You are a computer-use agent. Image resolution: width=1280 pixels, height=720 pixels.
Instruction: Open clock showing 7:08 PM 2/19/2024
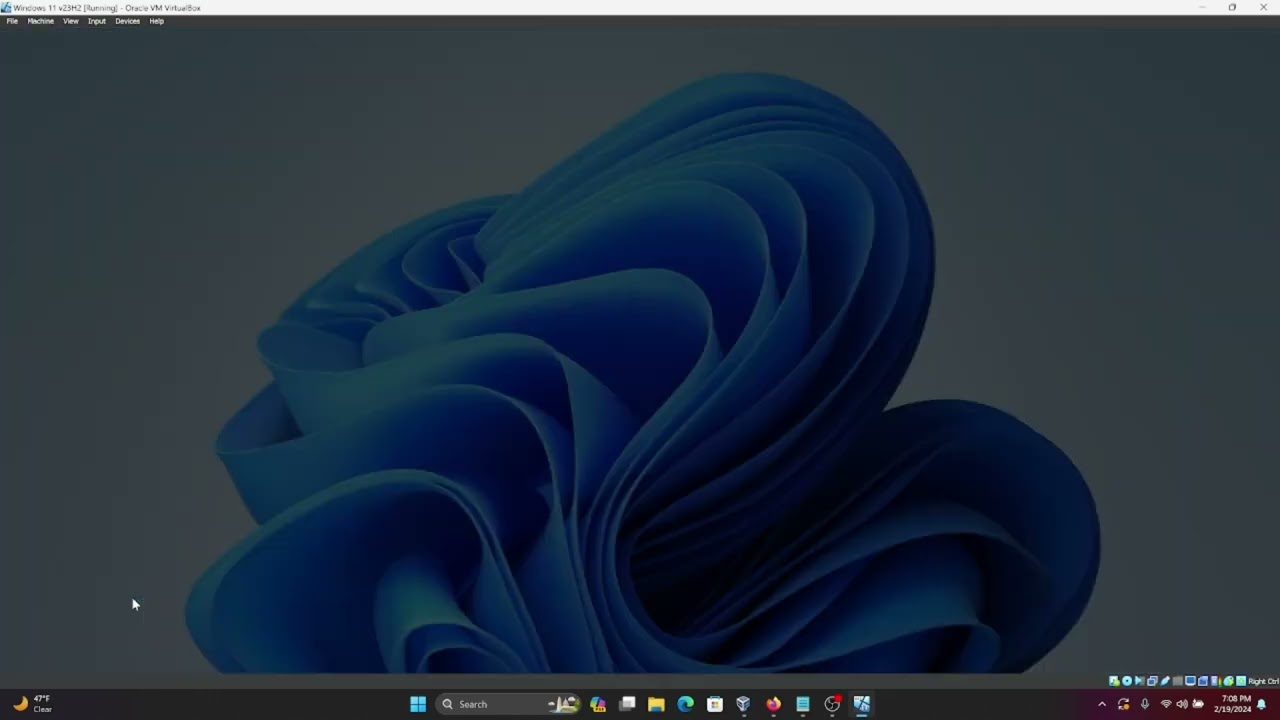(x=1233, y=704)
